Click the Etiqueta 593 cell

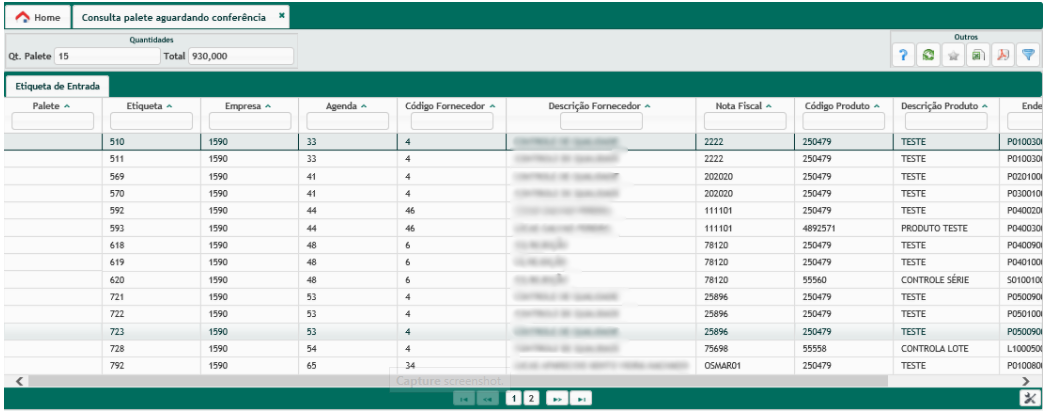coord(151,228)
